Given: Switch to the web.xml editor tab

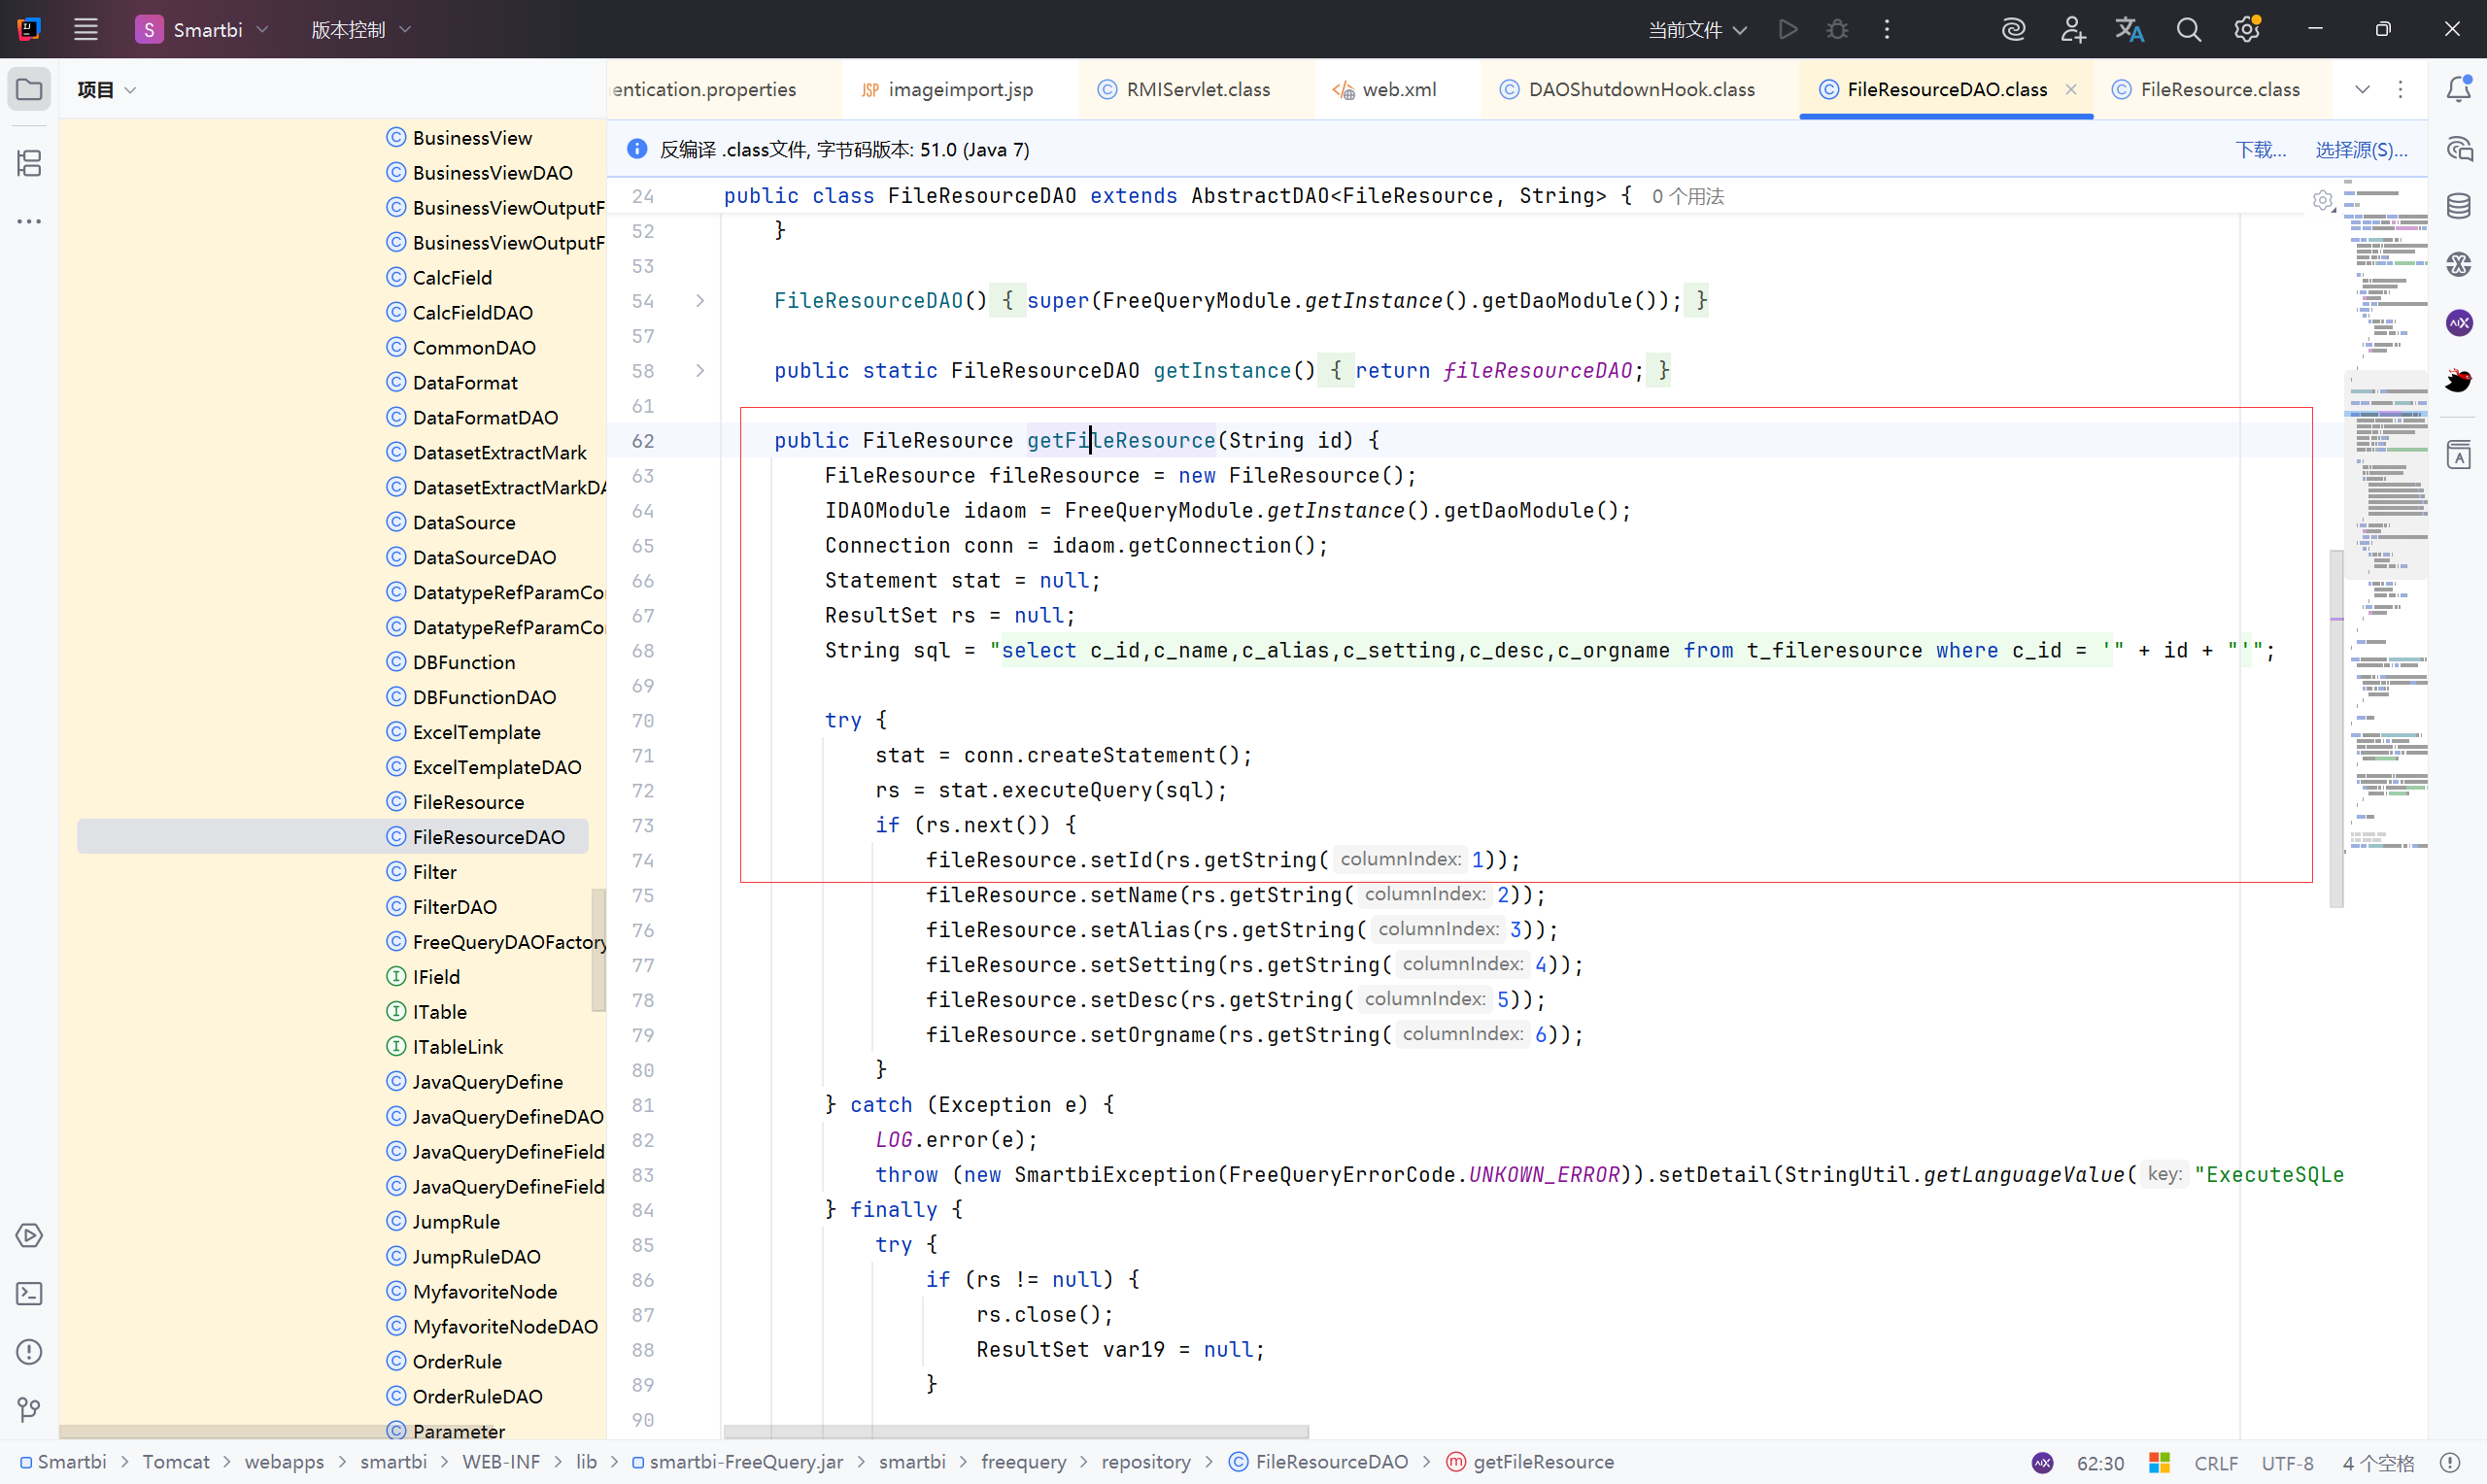Looking at the screenshot, I should point(1398,89).
